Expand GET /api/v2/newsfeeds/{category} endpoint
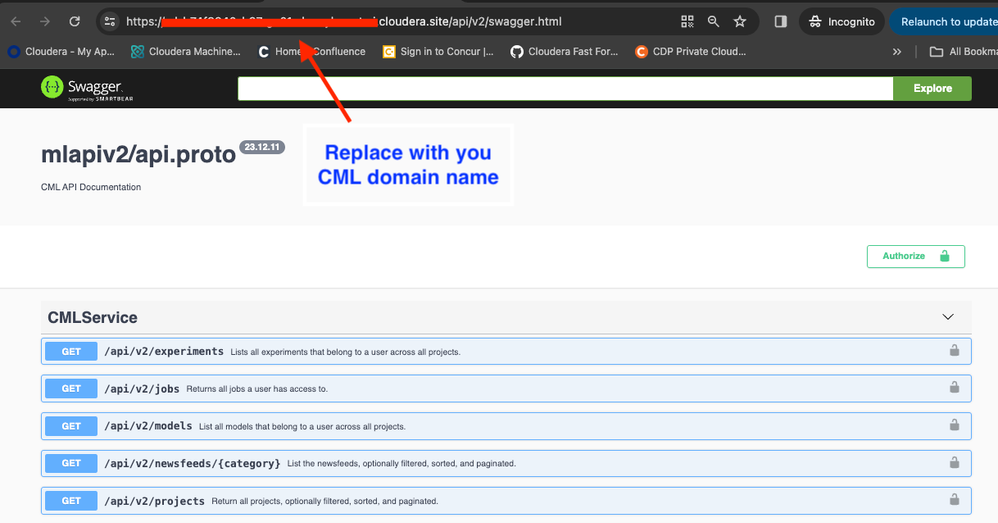The width and height of the screenshot is (998, 523). [506, 463]
